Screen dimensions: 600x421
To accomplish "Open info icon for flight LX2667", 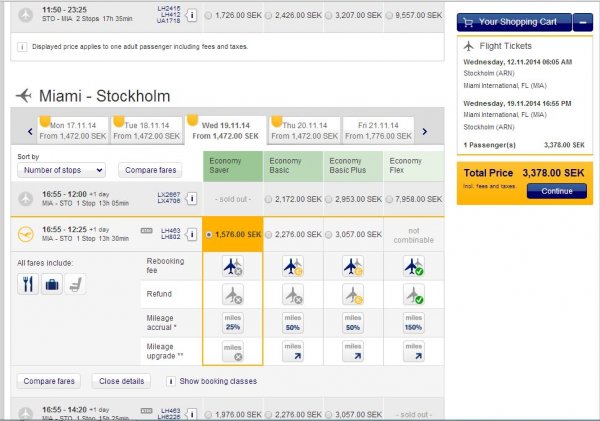I will 191,198.
